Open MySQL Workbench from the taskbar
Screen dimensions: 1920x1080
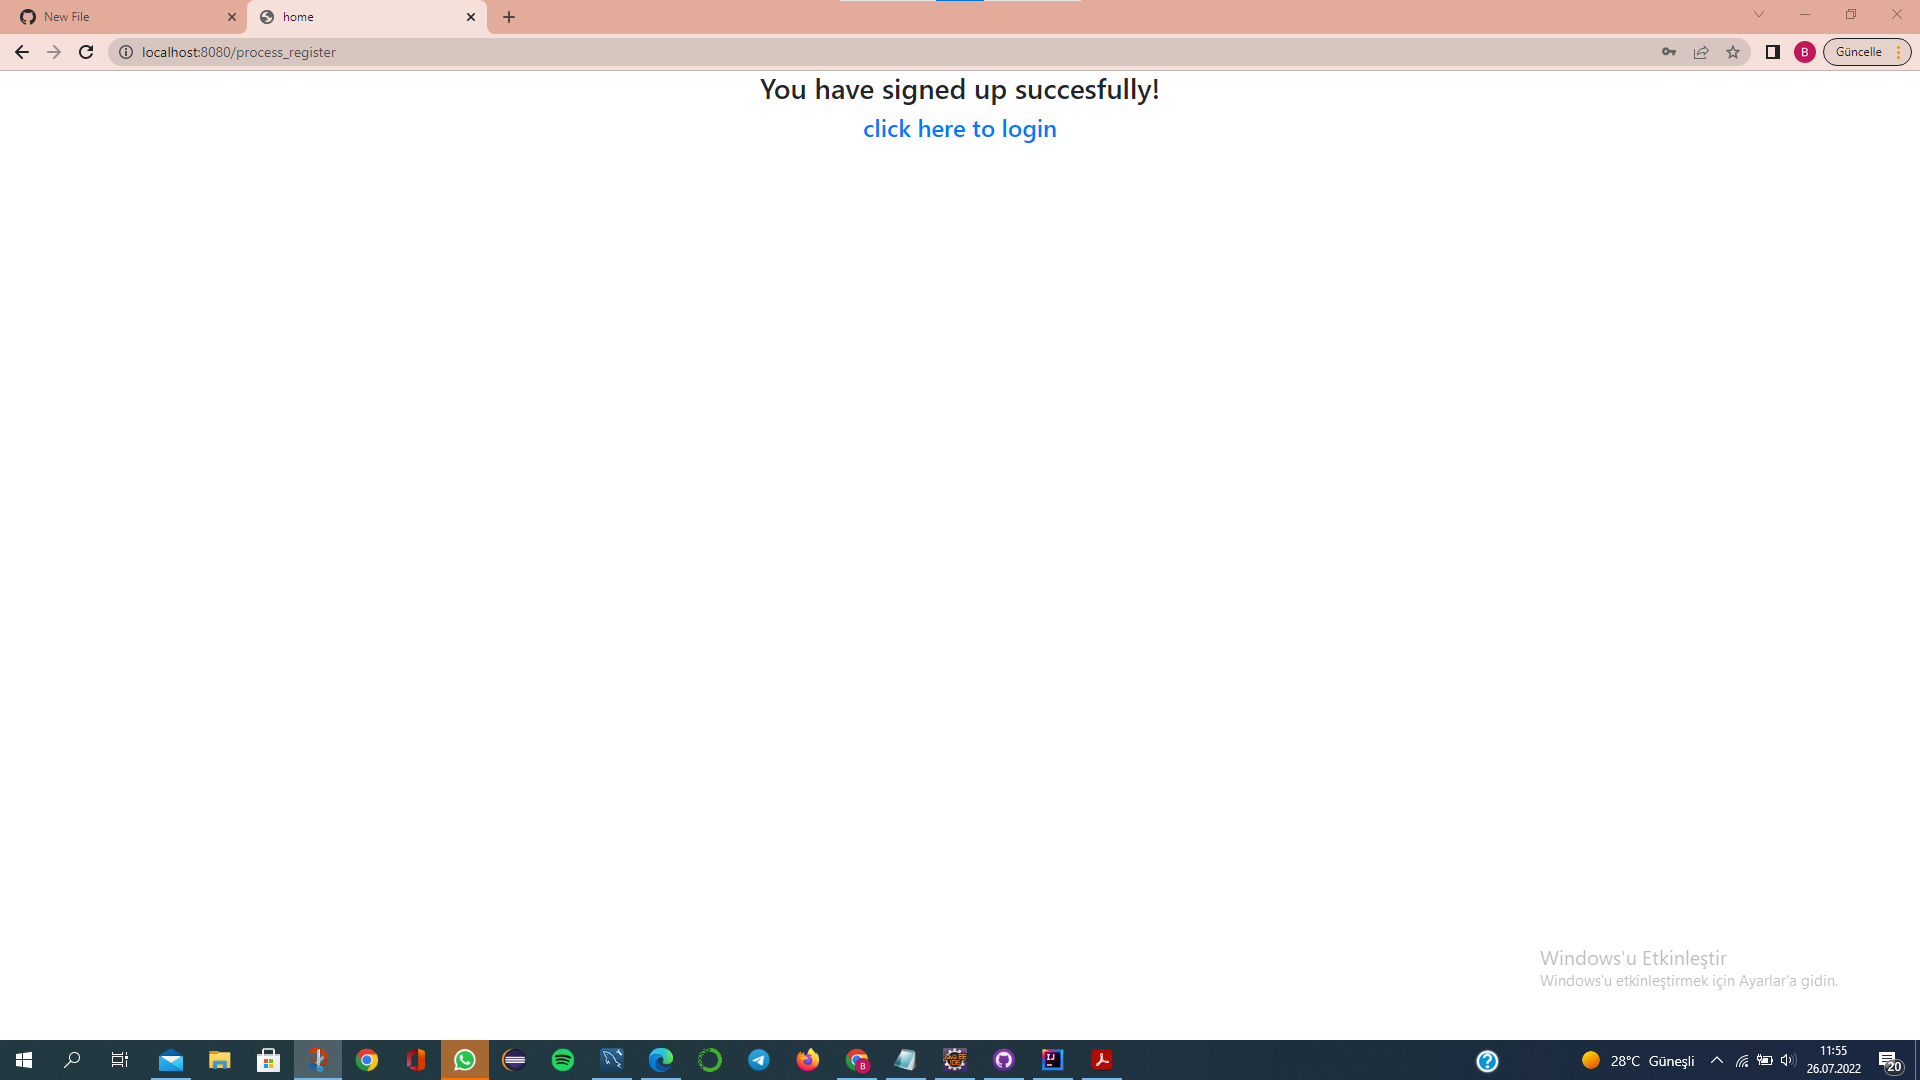click(612, 1060)
